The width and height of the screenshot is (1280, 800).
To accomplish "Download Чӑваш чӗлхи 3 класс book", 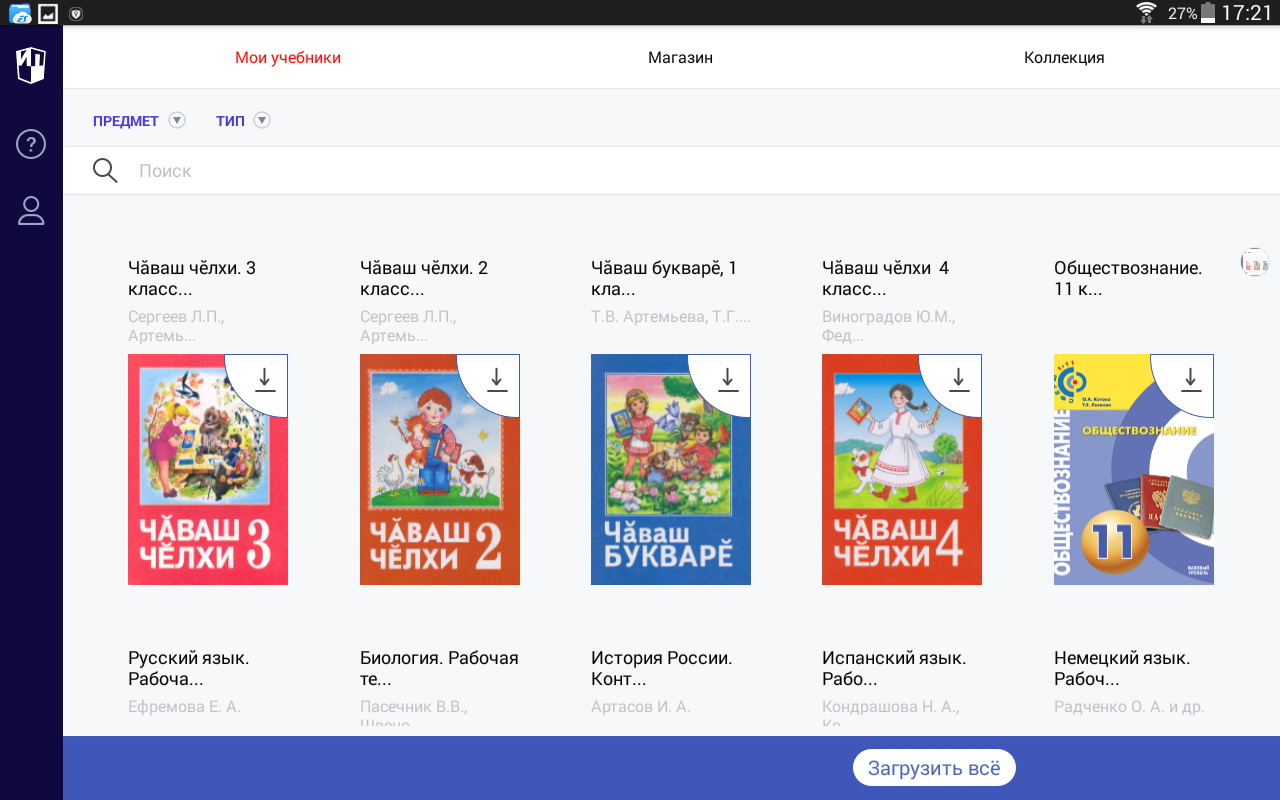I will pos(265,379).
